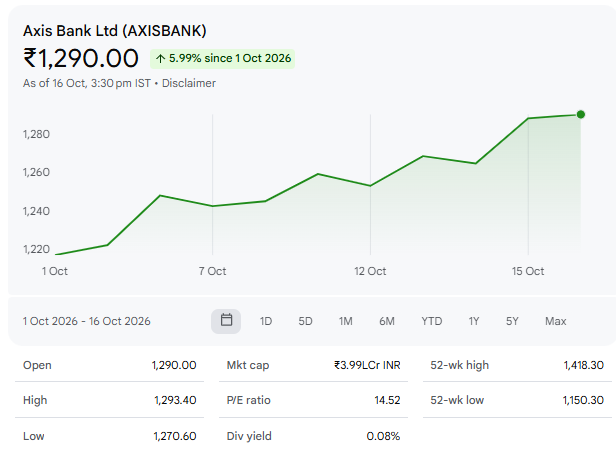
Task: Click the P/E ratio label
Action: [x=249, y=400]
